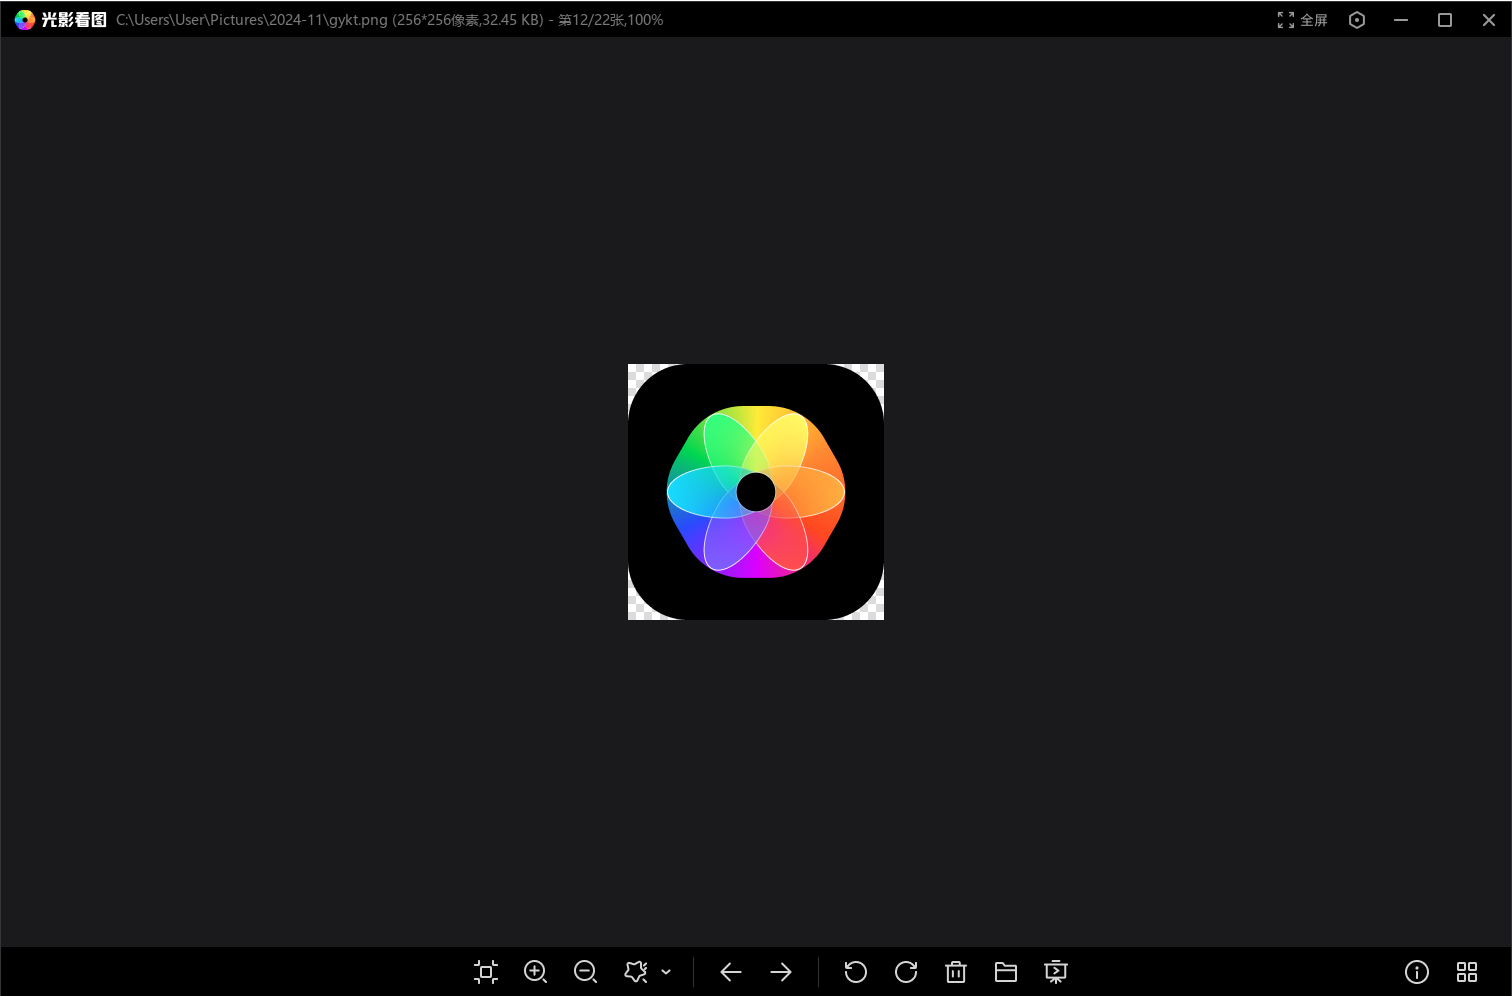This screenshot has width=1512, height=996.
Task: Toggle the thumbnail grid view
Action: tap(1467, 972)
